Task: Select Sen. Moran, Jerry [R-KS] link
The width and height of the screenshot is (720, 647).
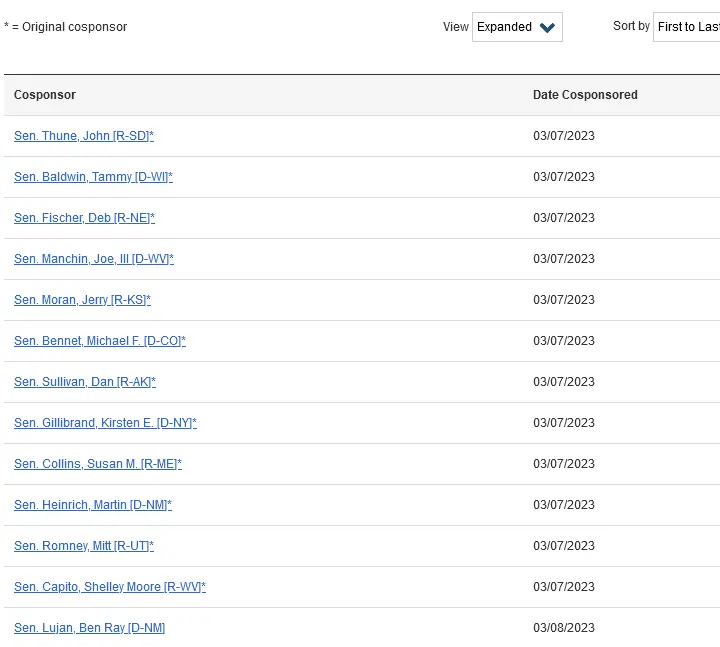Action: coord(82,300)
